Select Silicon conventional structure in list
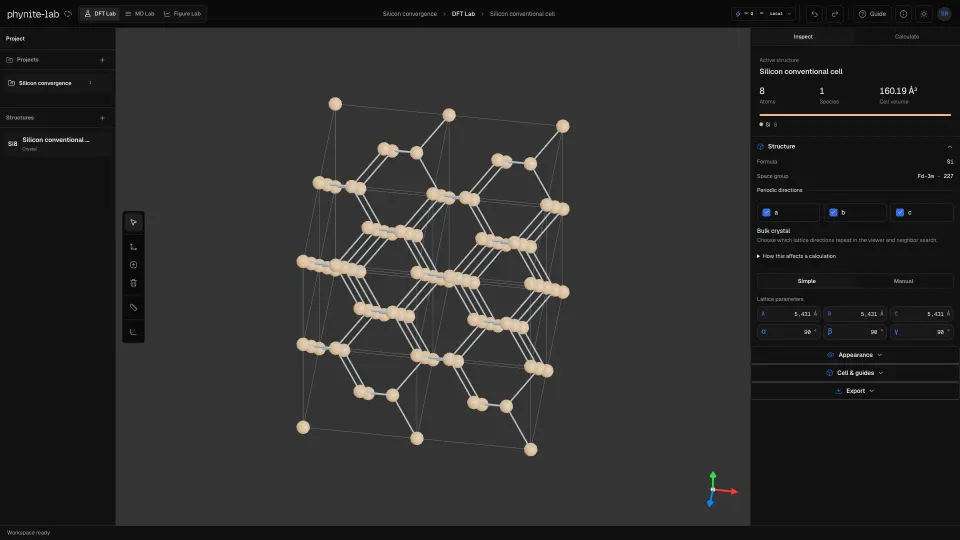Image resolution: width=960 pixels, height=540 pixels. (x=57, y=143)
